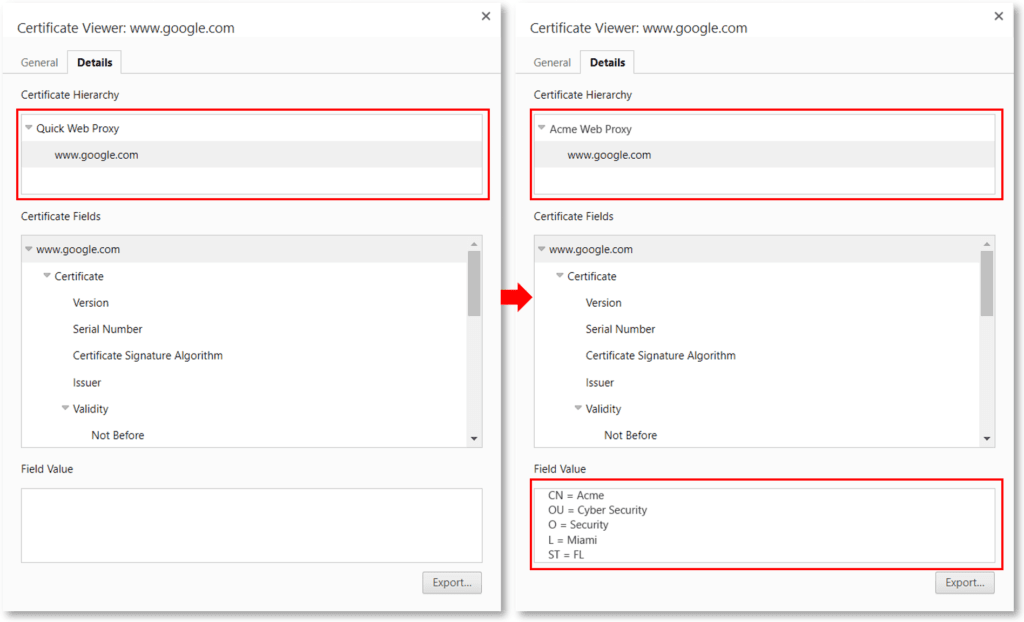Screen dimensions: 1024x622
Task: Select Version field in left viewer
Action: point(91,303)
